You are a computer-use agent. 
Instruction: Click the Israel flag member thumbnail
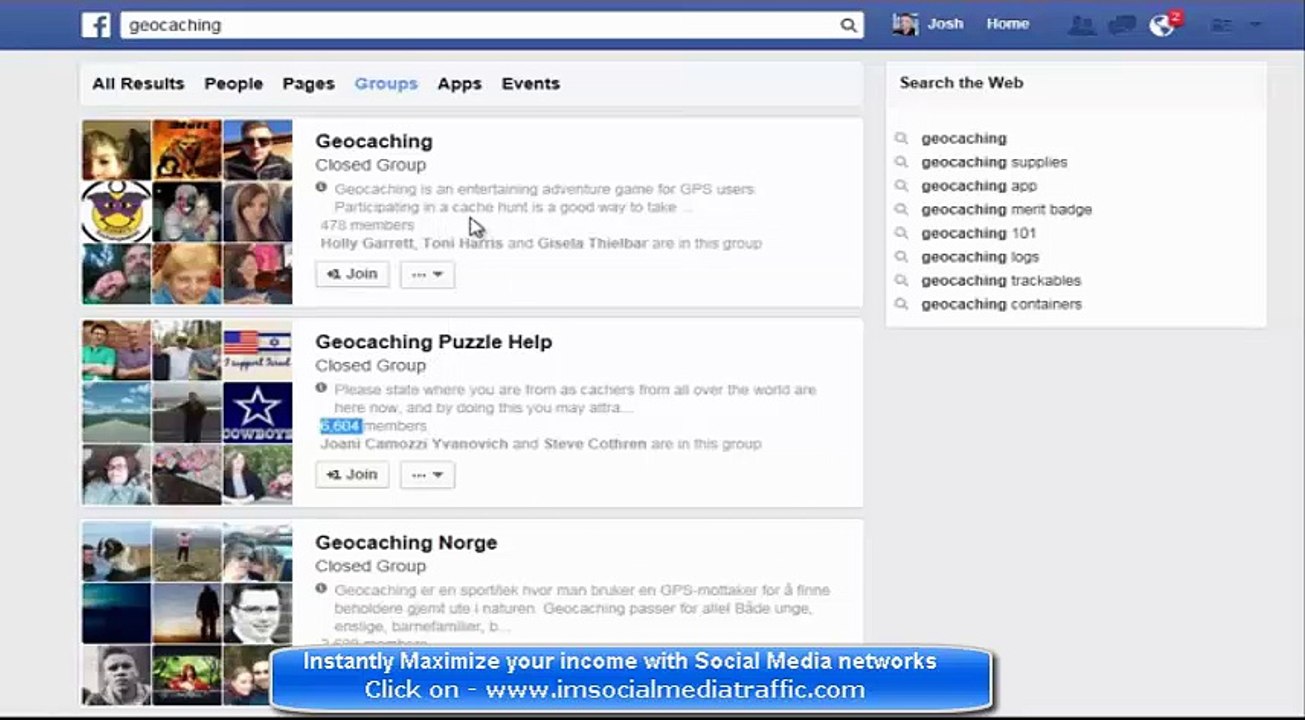[x=257, y=350]
